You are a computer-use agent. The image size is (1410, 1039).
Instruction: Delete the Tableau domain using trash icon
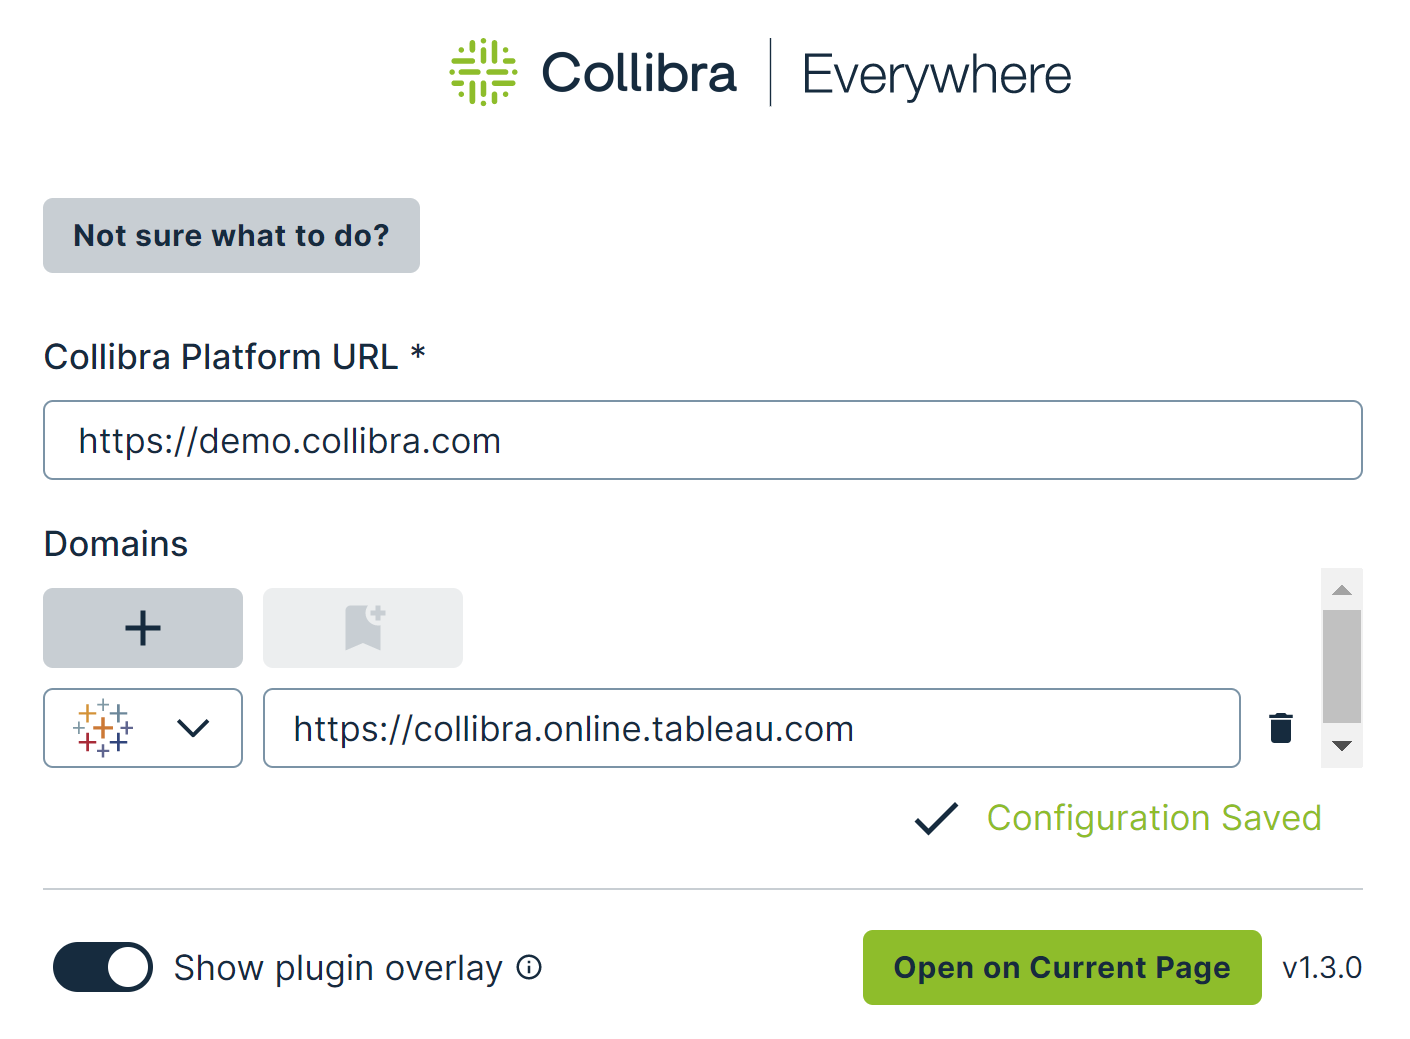click(1281, 728)
